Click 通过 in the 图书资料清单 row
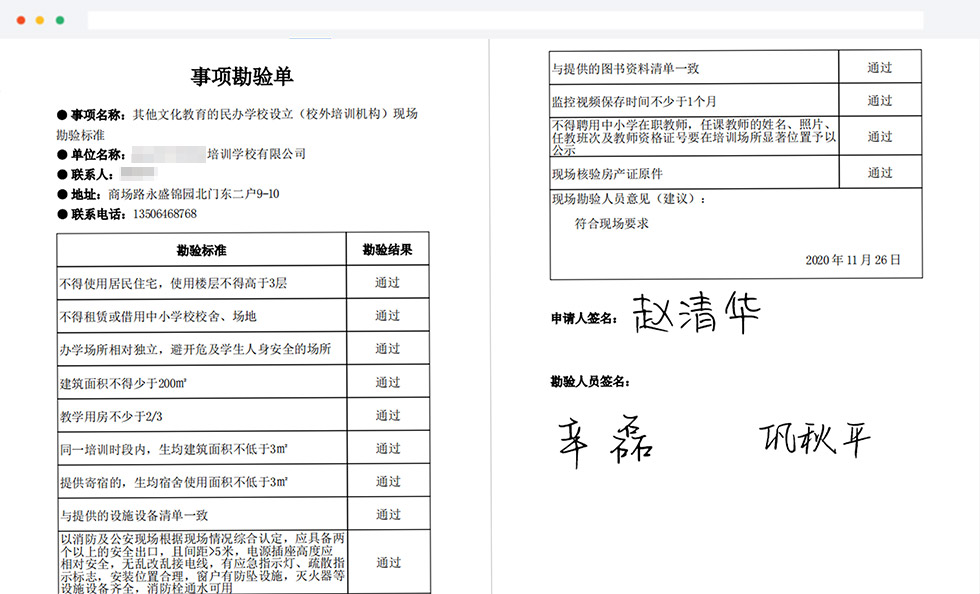Viewport: 980px width, 594px height. [879, 68]
